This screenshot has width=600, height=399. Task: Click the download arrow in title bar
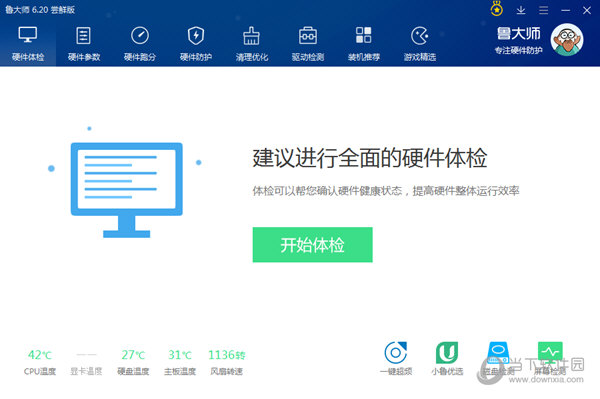point(520,10)
